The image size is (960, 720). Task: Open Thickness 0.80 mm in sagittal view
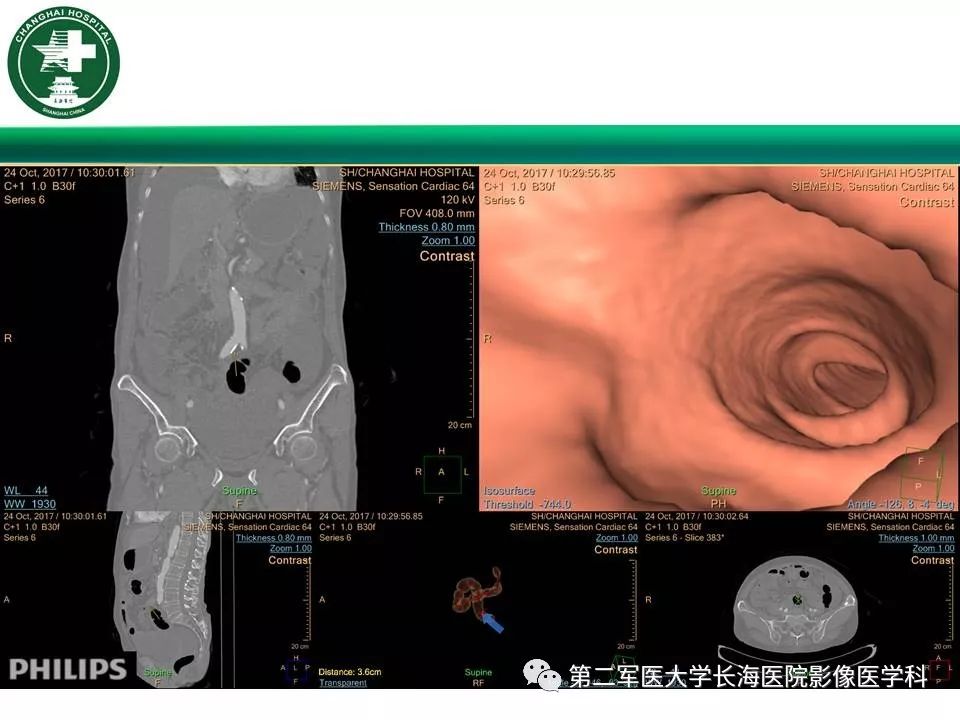coord(274,538)
